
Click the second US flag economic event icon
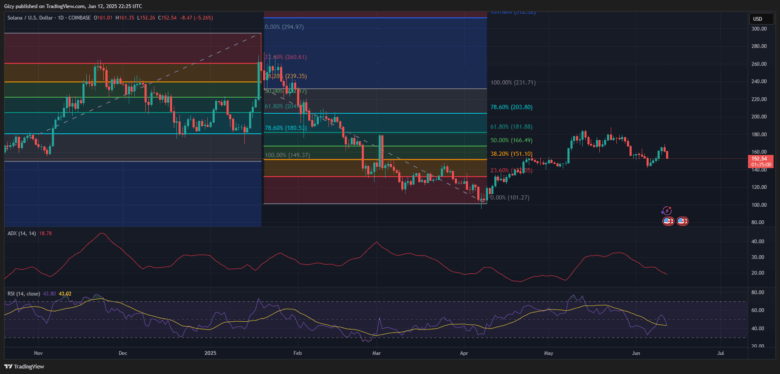[682, 221]
